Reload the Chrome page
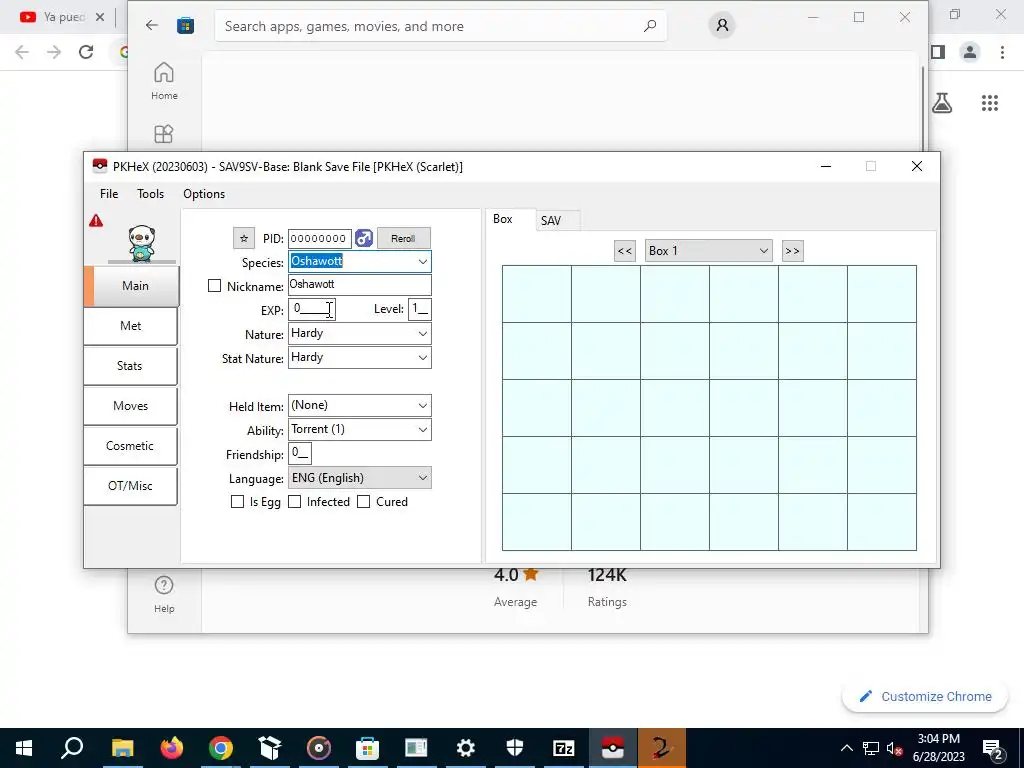 86,52
